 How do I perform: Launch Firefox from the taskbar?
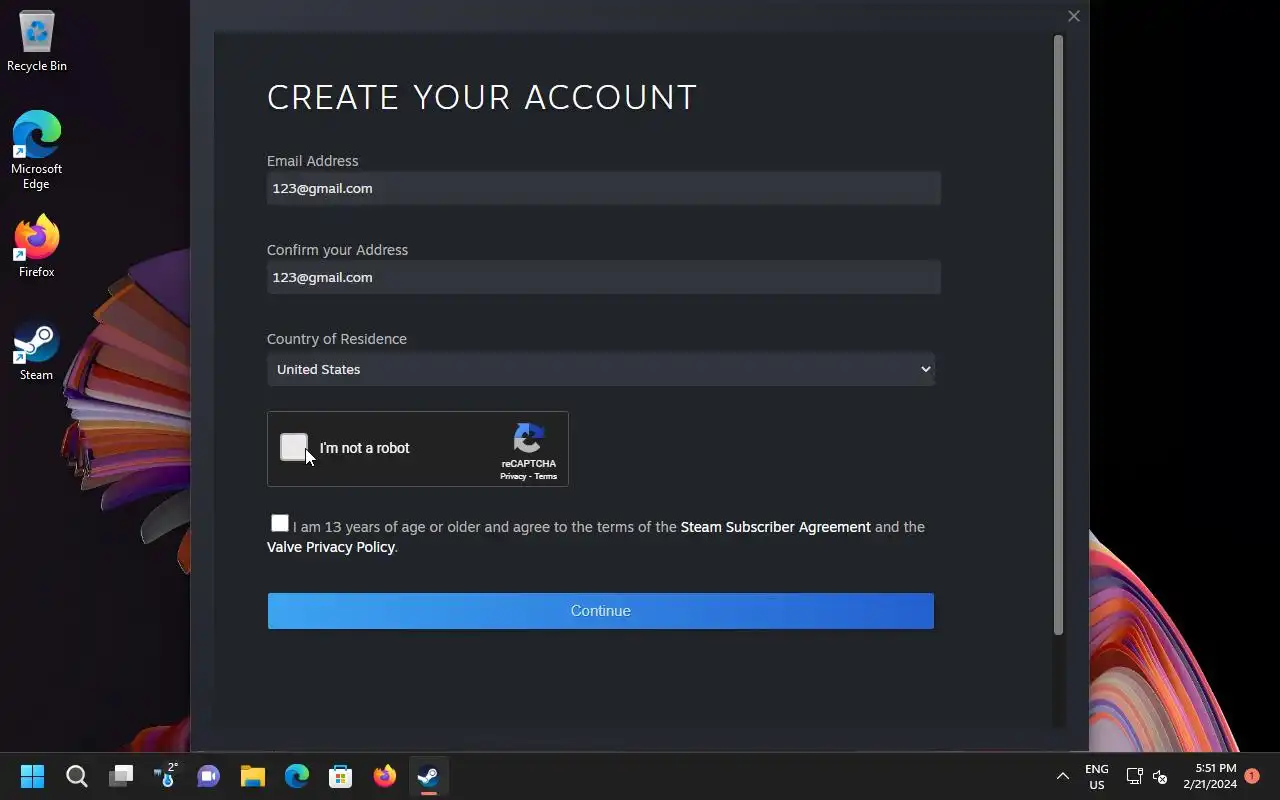pyautogui.click(x=385, y=776)
